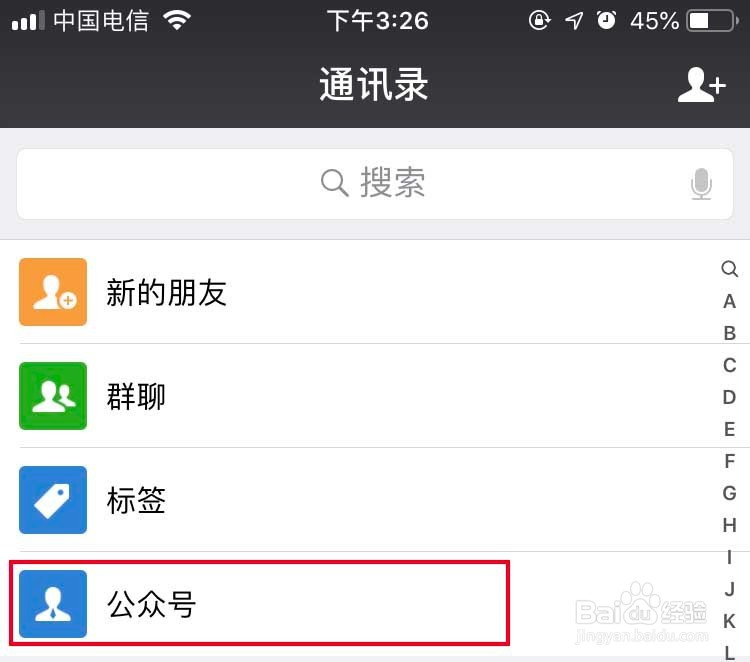Tap the voice search microphone icon
This screenshot has width=750, height=662.
[x=701, y=184]
